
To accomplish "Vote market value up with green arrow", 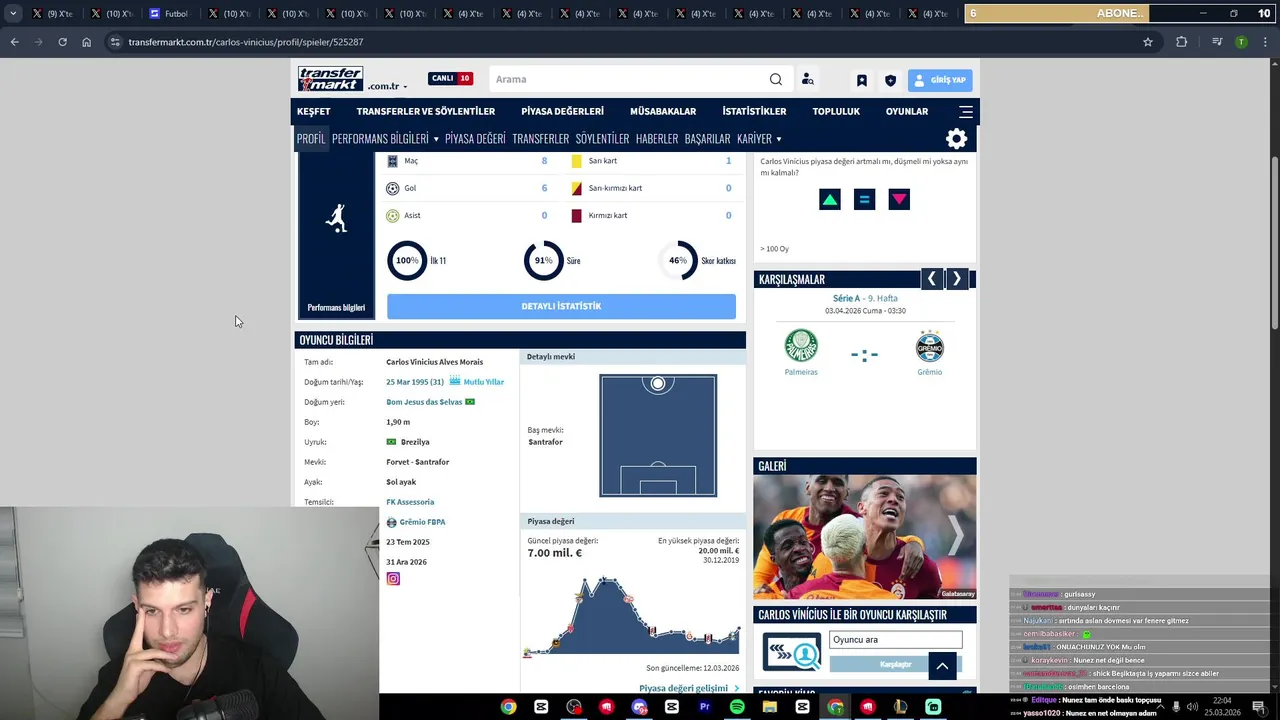I will tap(829, 199).
